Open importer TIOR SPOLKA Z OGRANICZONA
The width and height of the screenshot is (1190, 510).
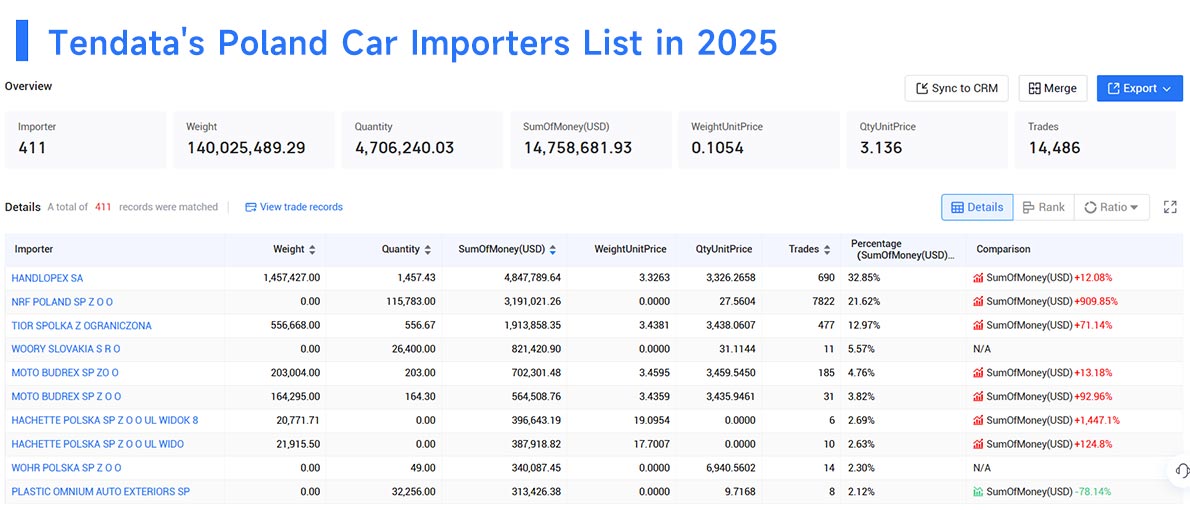click(81, 326)
